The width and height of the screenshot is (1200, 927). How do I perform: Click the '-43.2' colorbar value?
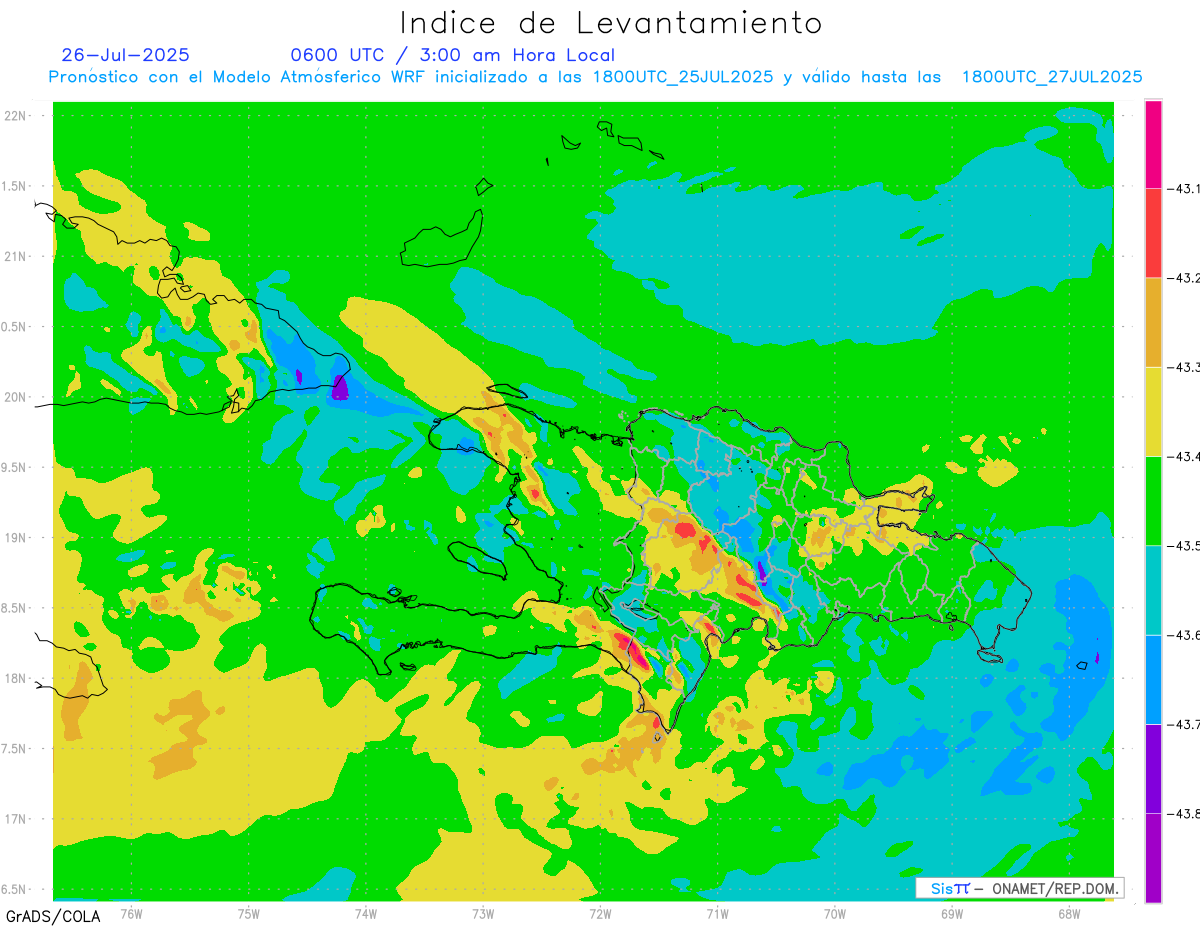1186,278
